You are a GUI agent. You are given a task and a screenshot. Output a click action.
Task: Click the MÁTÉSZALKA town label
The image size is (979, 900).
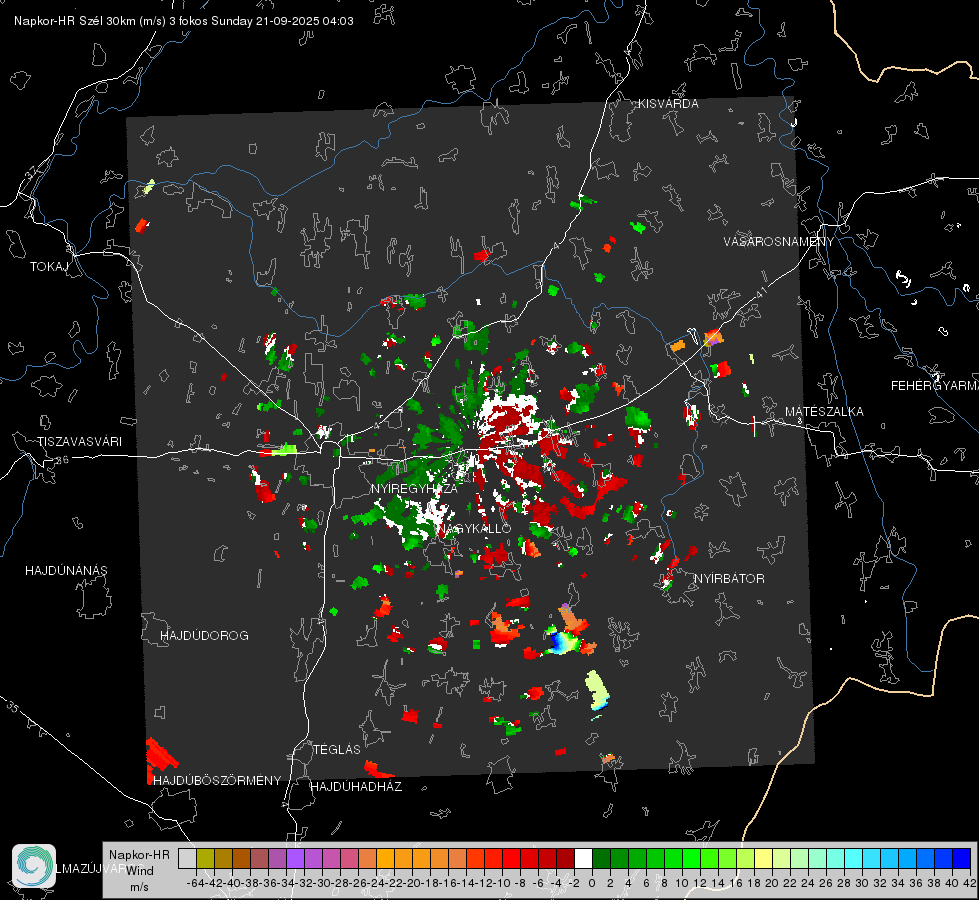point(824,412)
